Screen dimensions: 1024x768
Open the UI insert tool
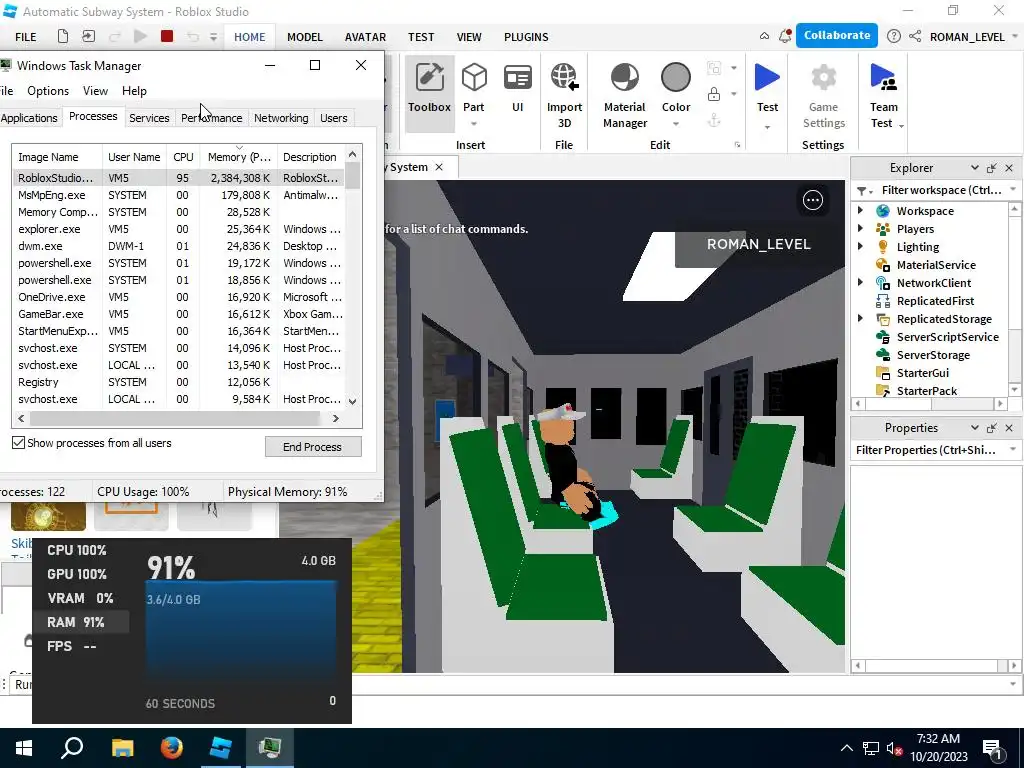click(x=517, y=88)
